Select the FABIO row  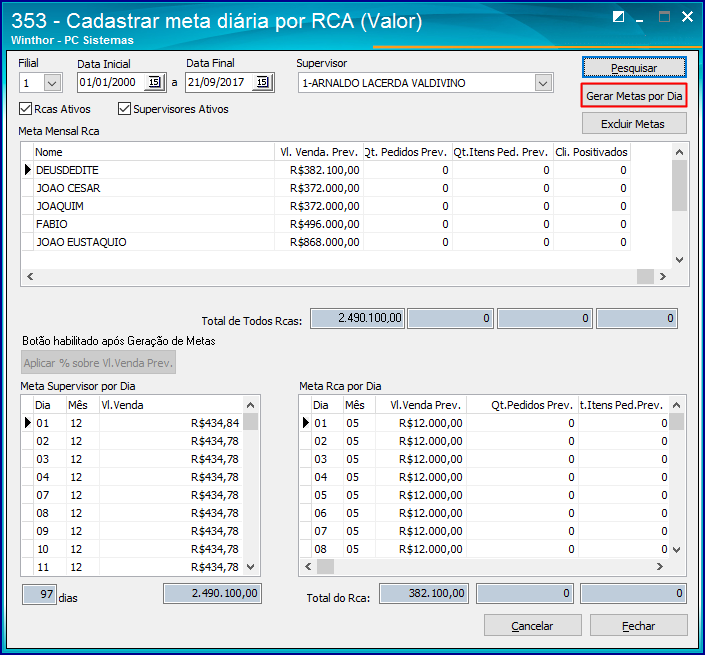pyautogui.click(x=326, y=224)
